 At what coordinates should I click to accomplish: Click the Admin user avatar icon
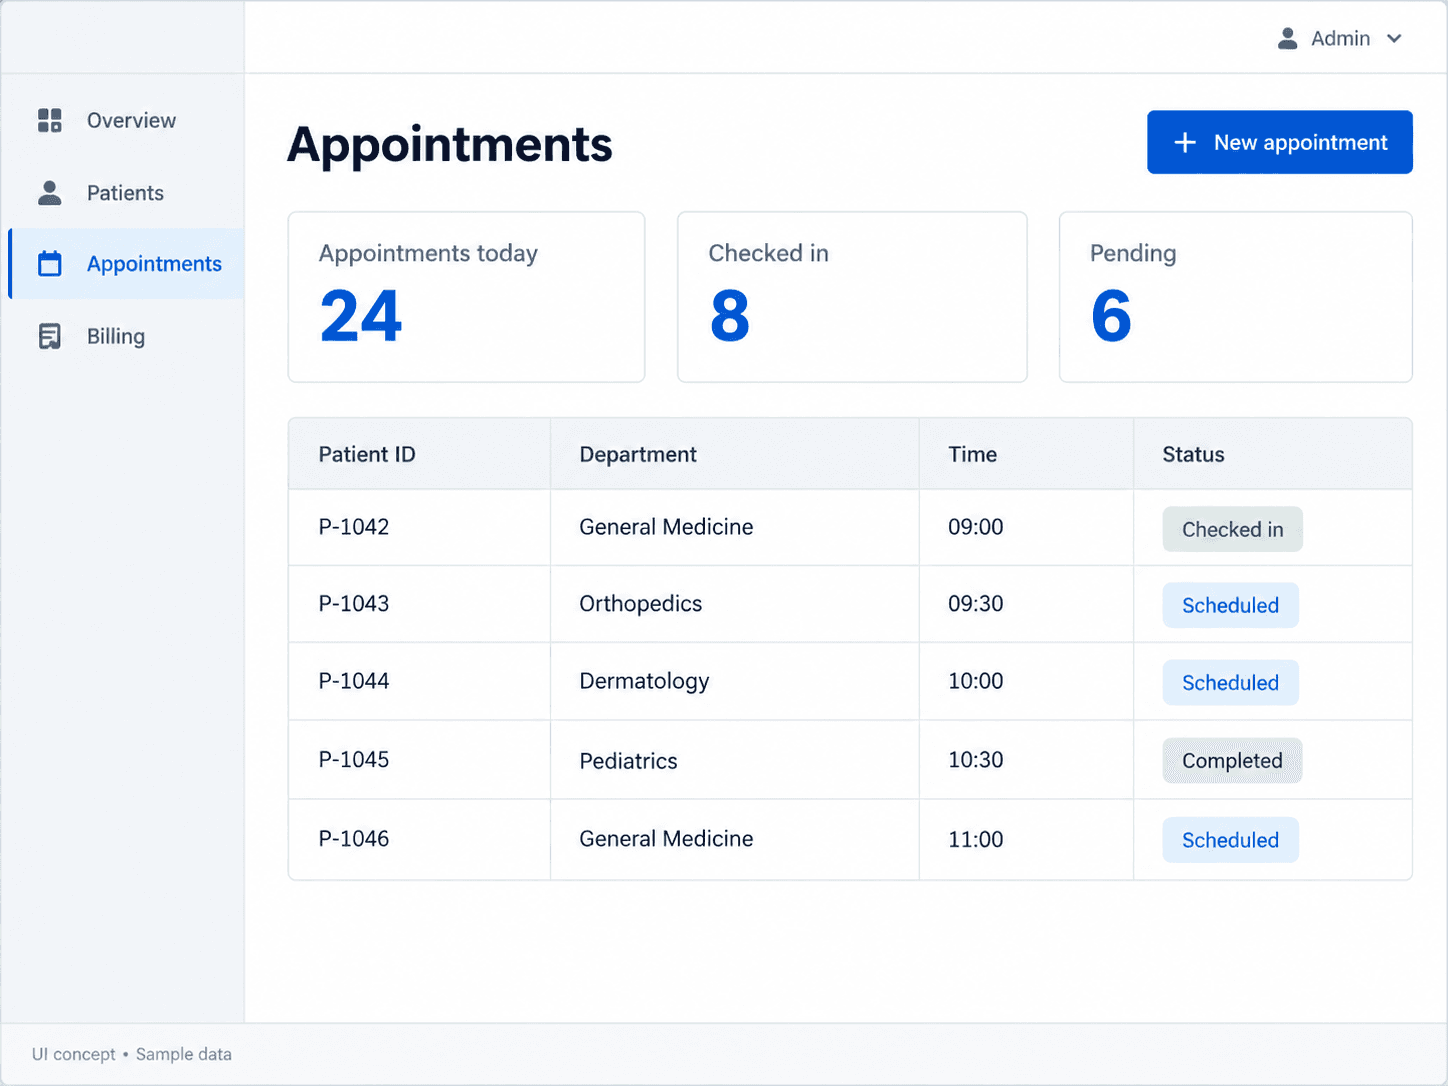[x=1288, y=38]
